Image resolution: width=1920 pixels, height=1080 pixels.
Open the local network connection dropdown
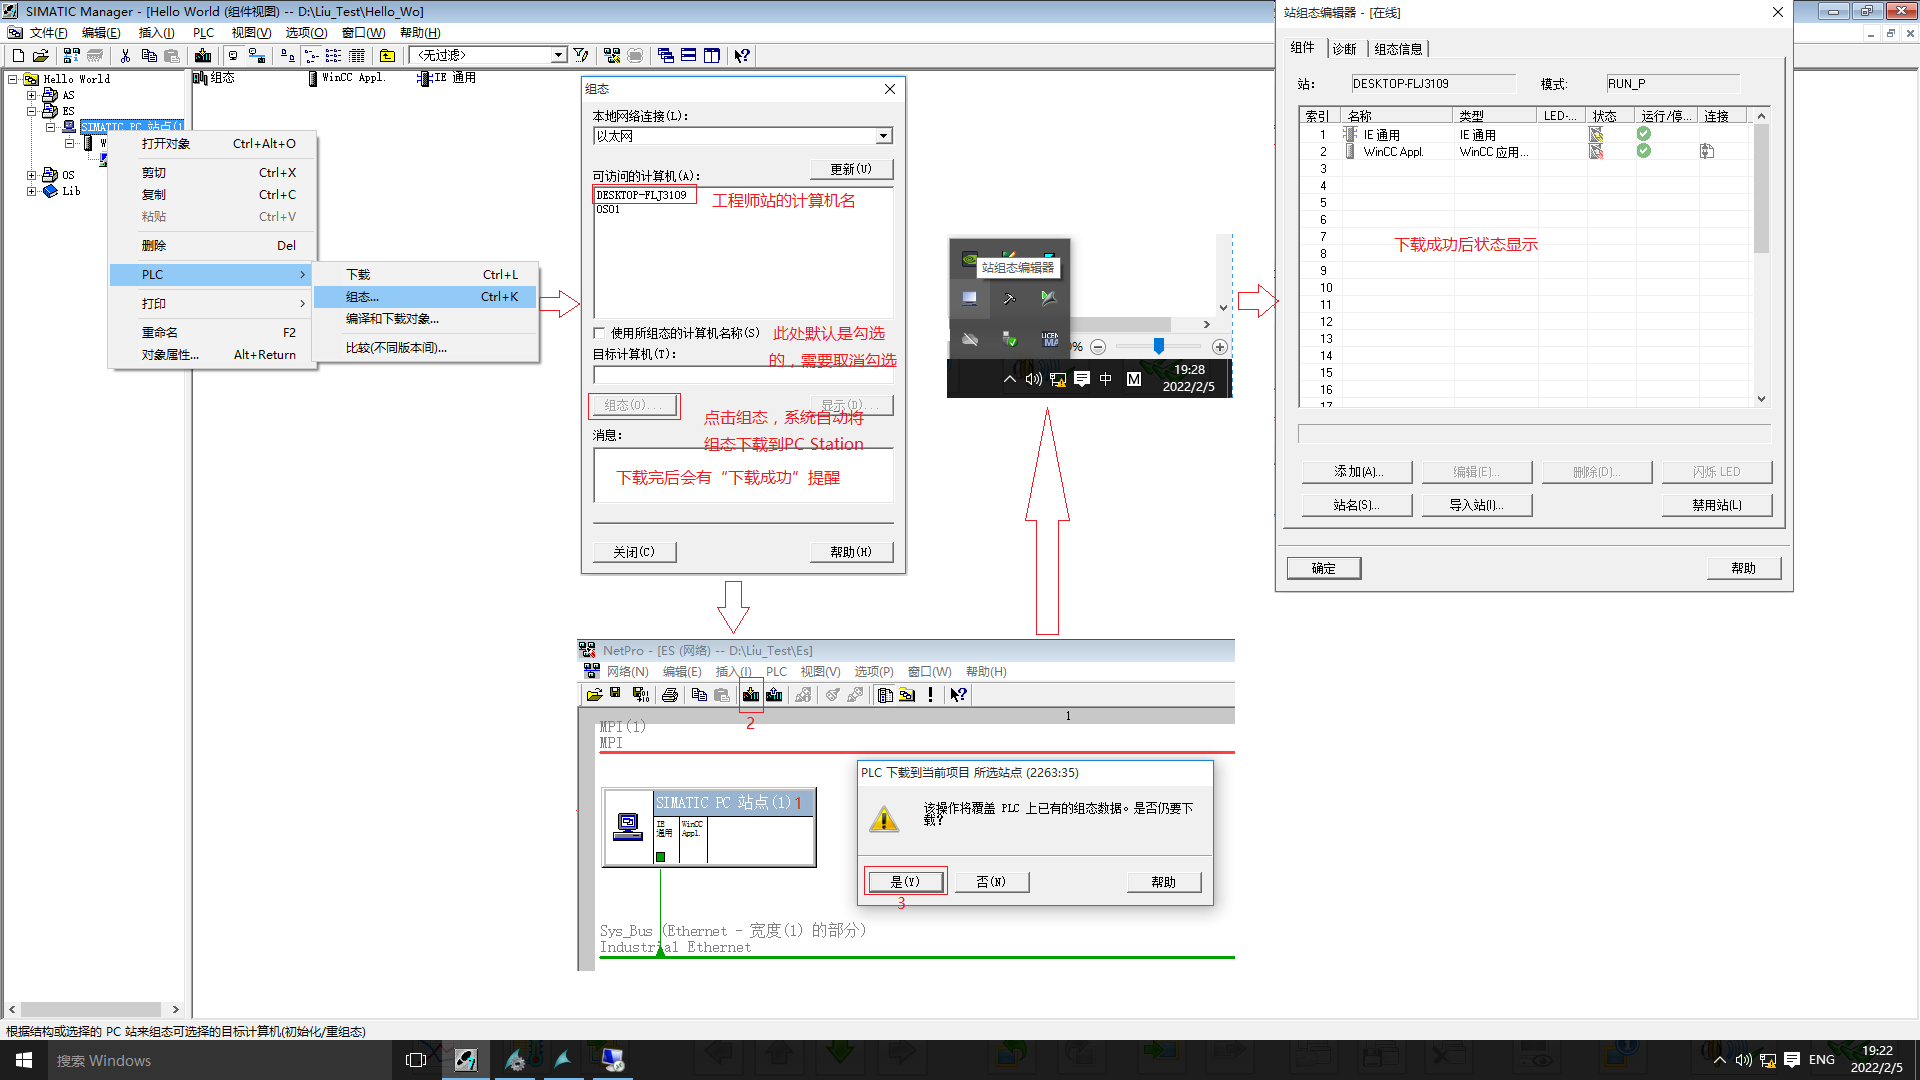coord(883,136)
